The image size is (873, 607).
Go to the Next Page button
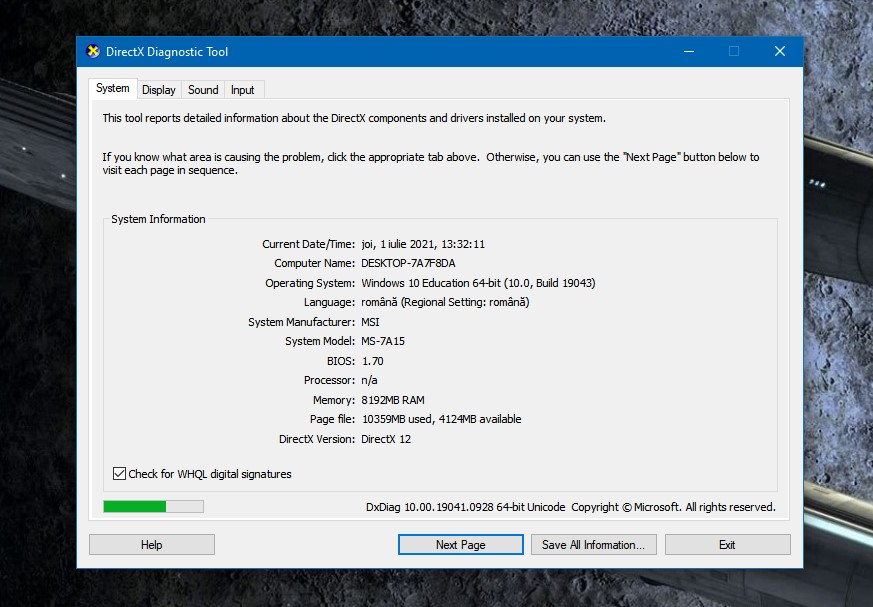click(460, 545)
